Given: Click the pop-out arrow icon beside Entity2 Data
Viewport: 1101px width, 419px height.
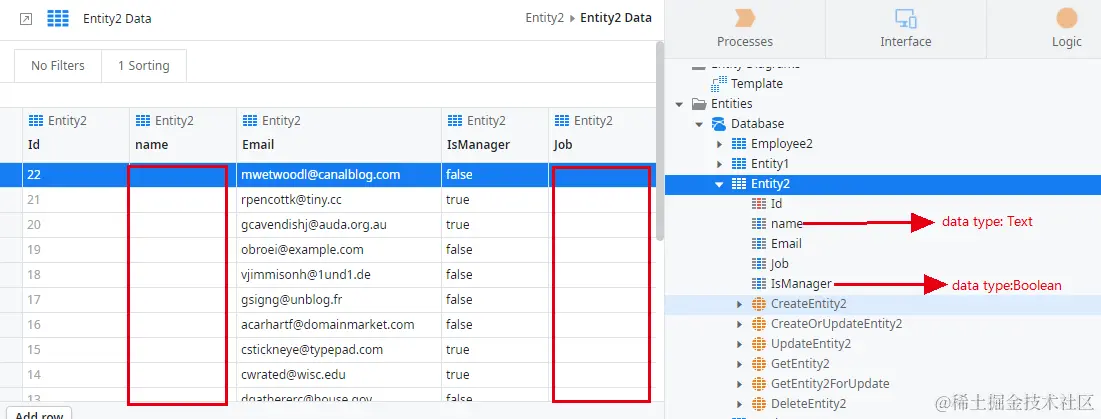Looking at the screenshot, I should pyautogui.click(x=26, y=19).
